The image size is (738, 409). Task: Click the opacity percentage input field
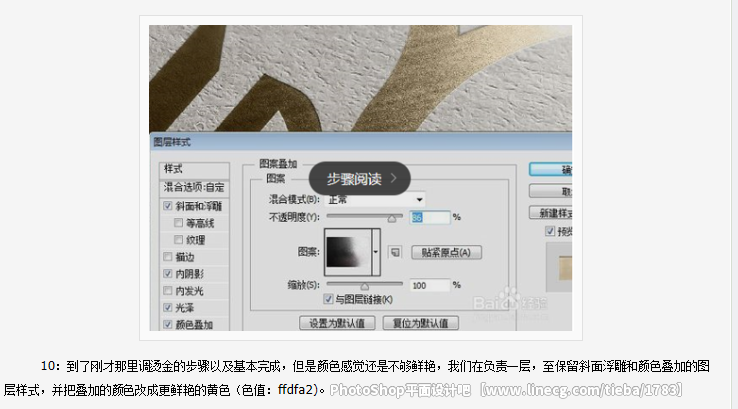430,217
